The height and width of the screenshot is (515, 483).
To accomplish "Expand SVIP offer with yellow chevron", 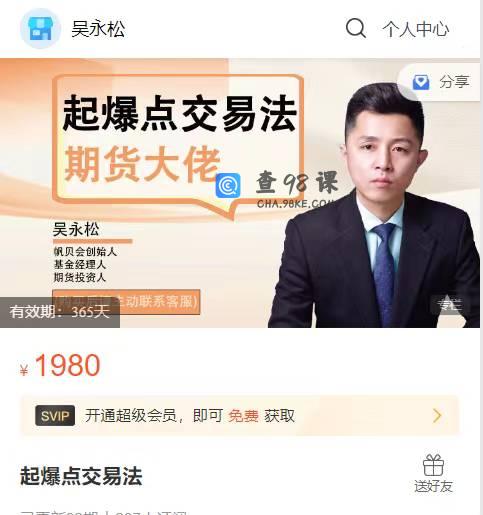I will point(437,416).
